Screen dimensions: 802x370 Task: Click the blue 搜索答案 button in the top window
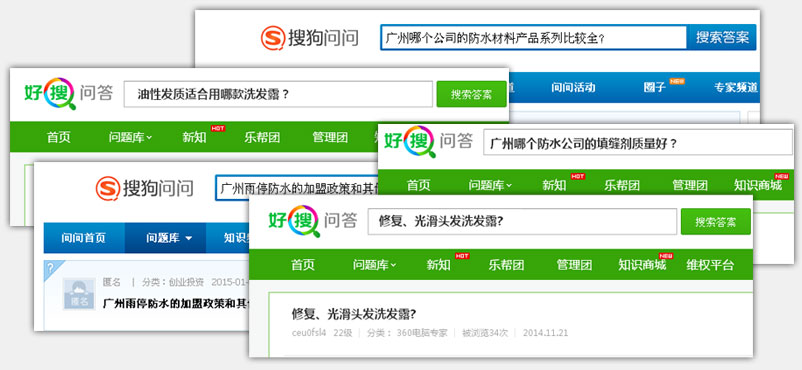point(722,37)
